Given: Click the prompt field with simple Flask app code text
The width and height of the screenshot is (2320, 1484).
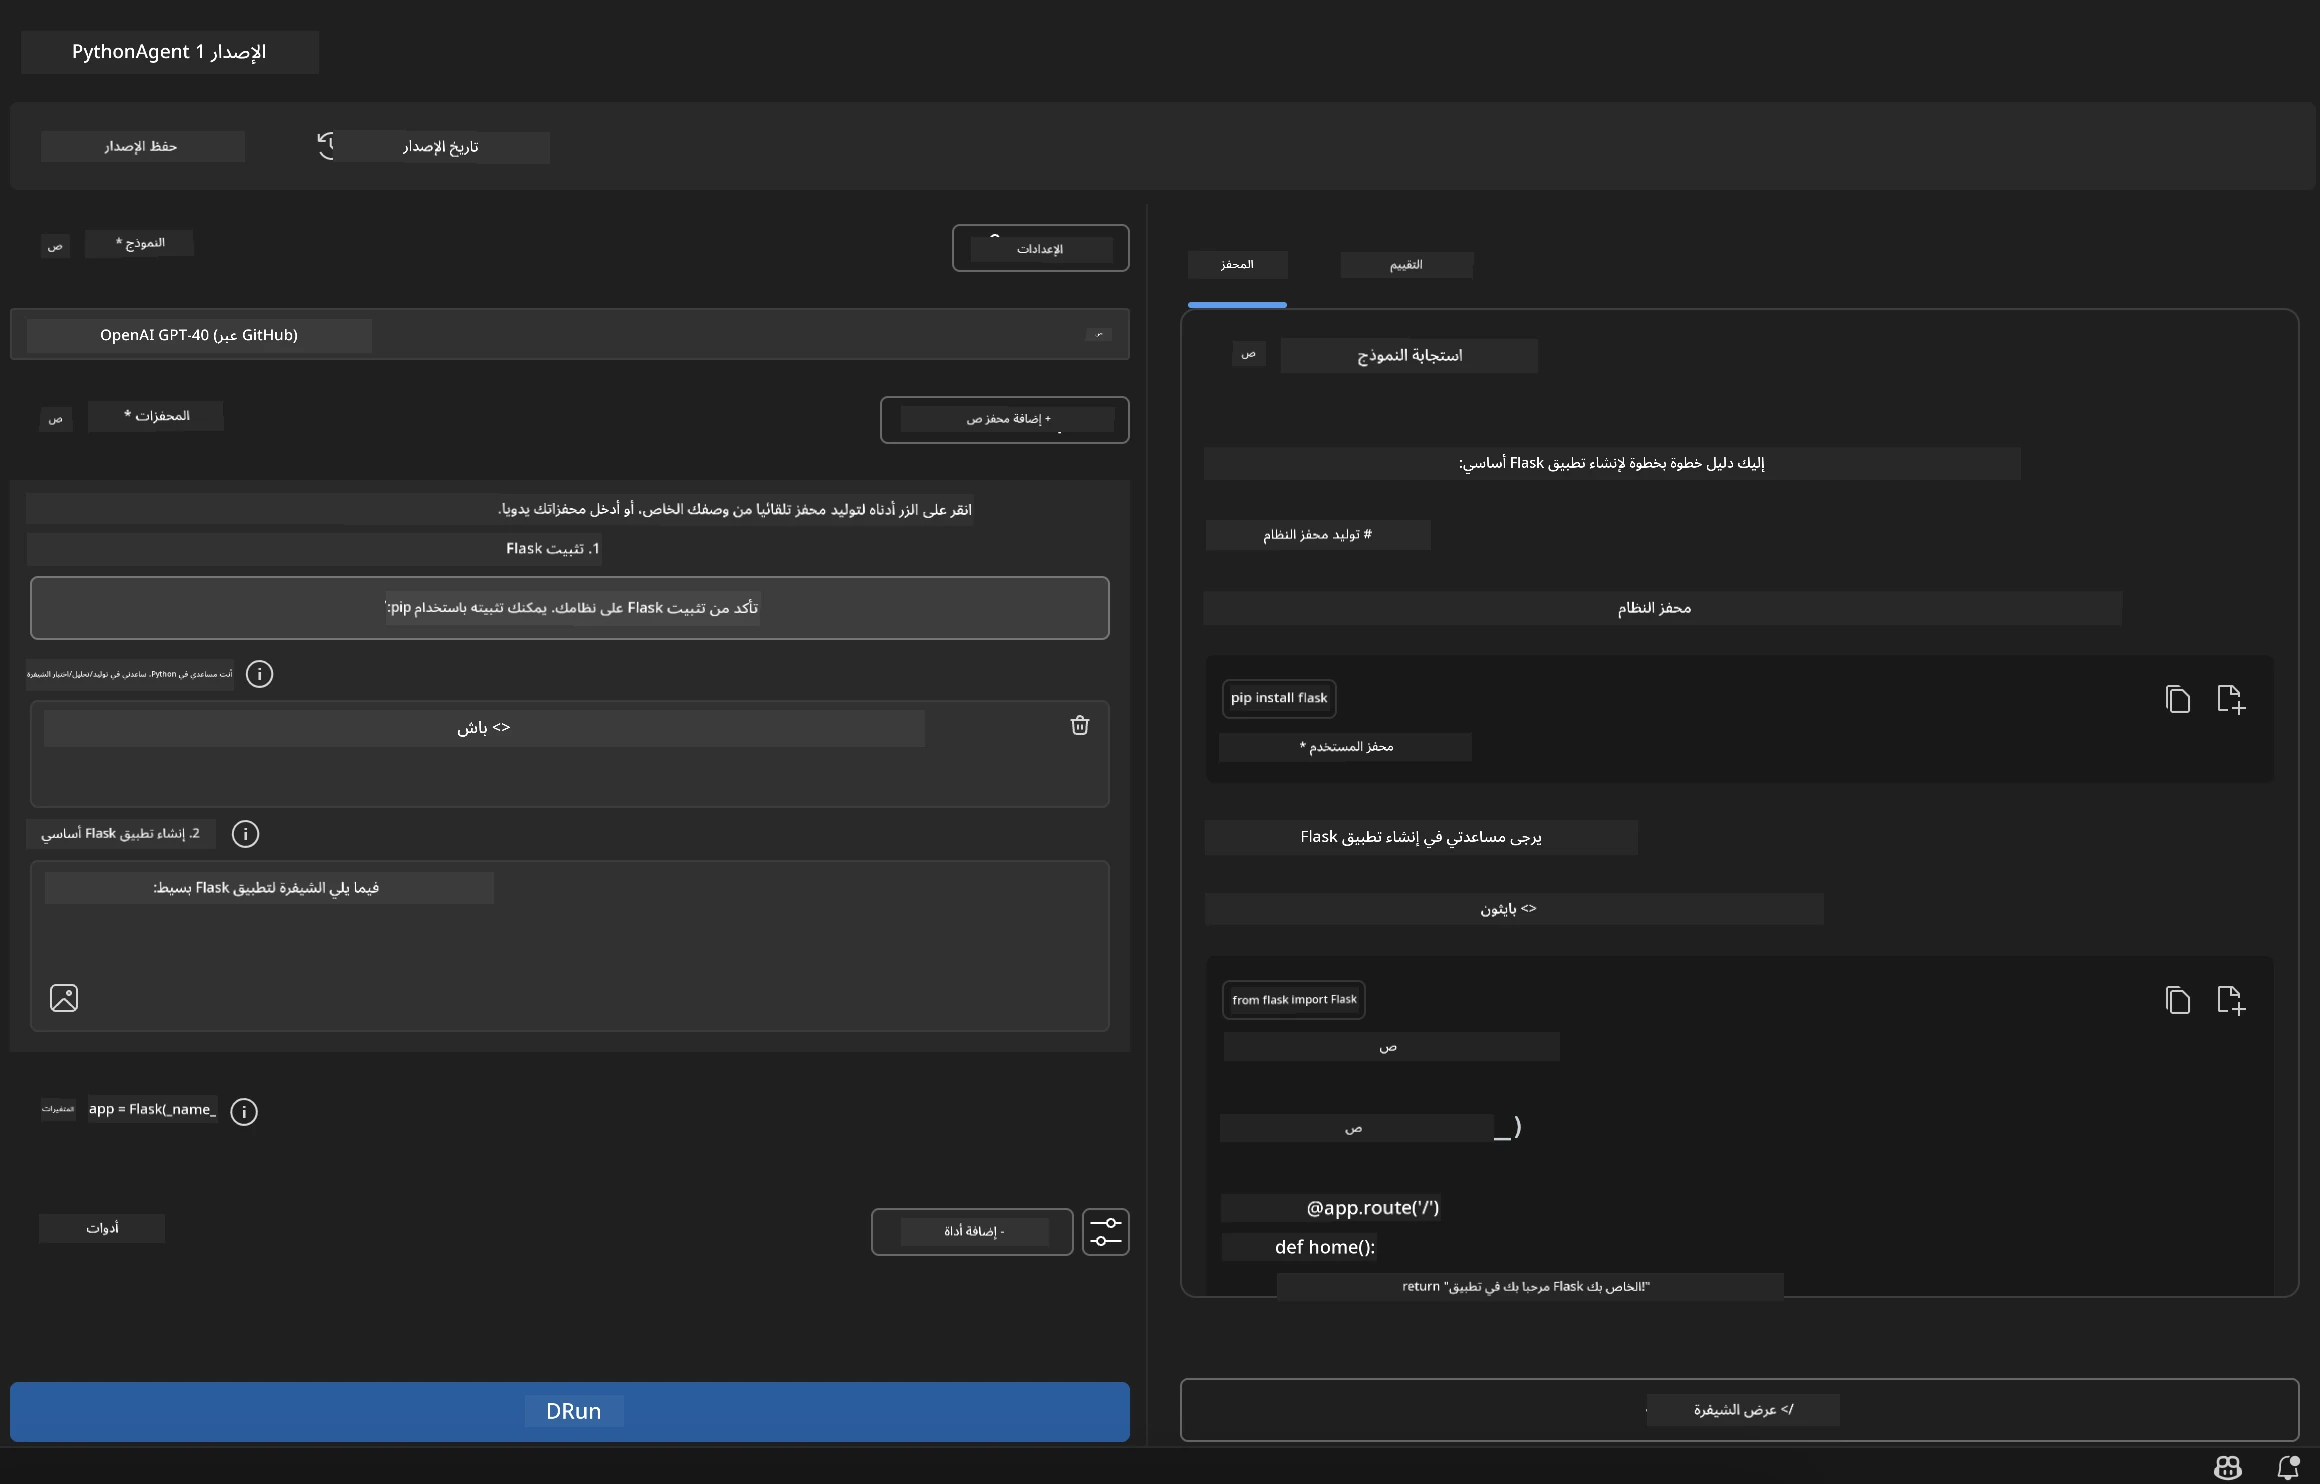Looking at the screenshot, I should point(570,946).
